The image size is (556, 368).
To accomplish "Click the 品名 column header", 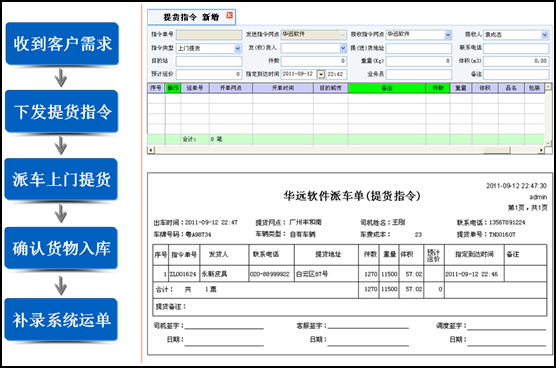I will (x=511, y=88).
